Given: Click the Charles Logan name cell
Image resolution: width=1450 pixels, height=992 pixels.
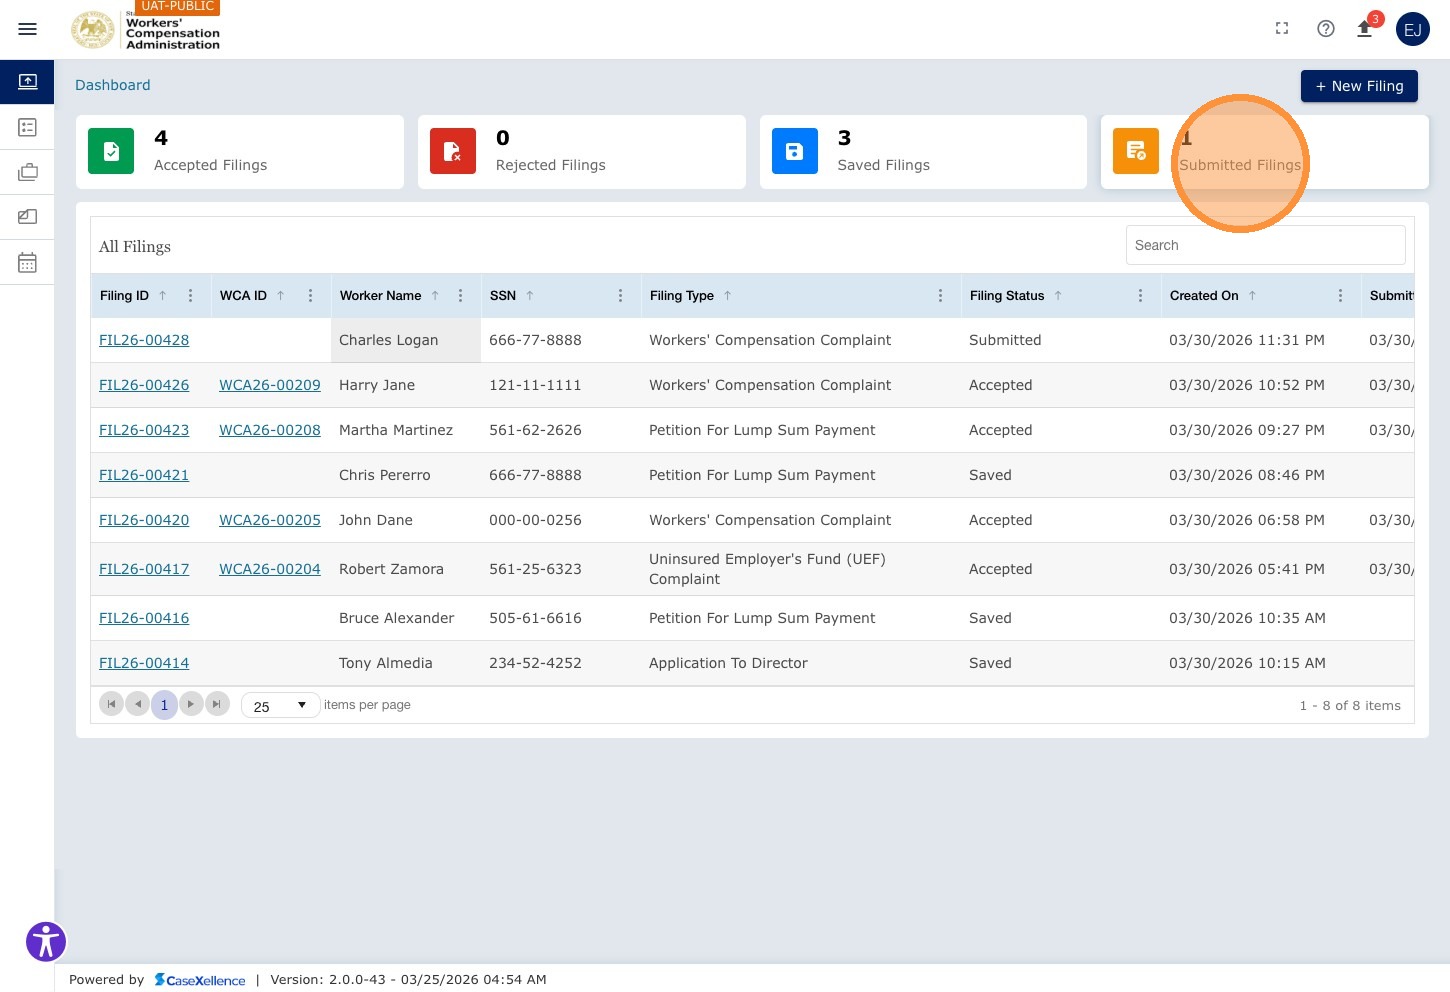Looking at the screenshot, I should [x=406, y=340].
